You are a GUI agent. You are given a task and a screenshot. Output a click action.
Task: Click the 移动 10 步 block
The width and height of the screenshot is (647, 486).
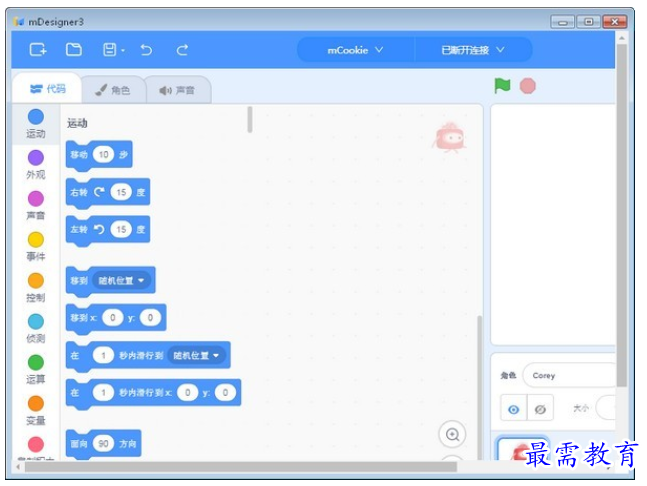click(x=99, y=155)
